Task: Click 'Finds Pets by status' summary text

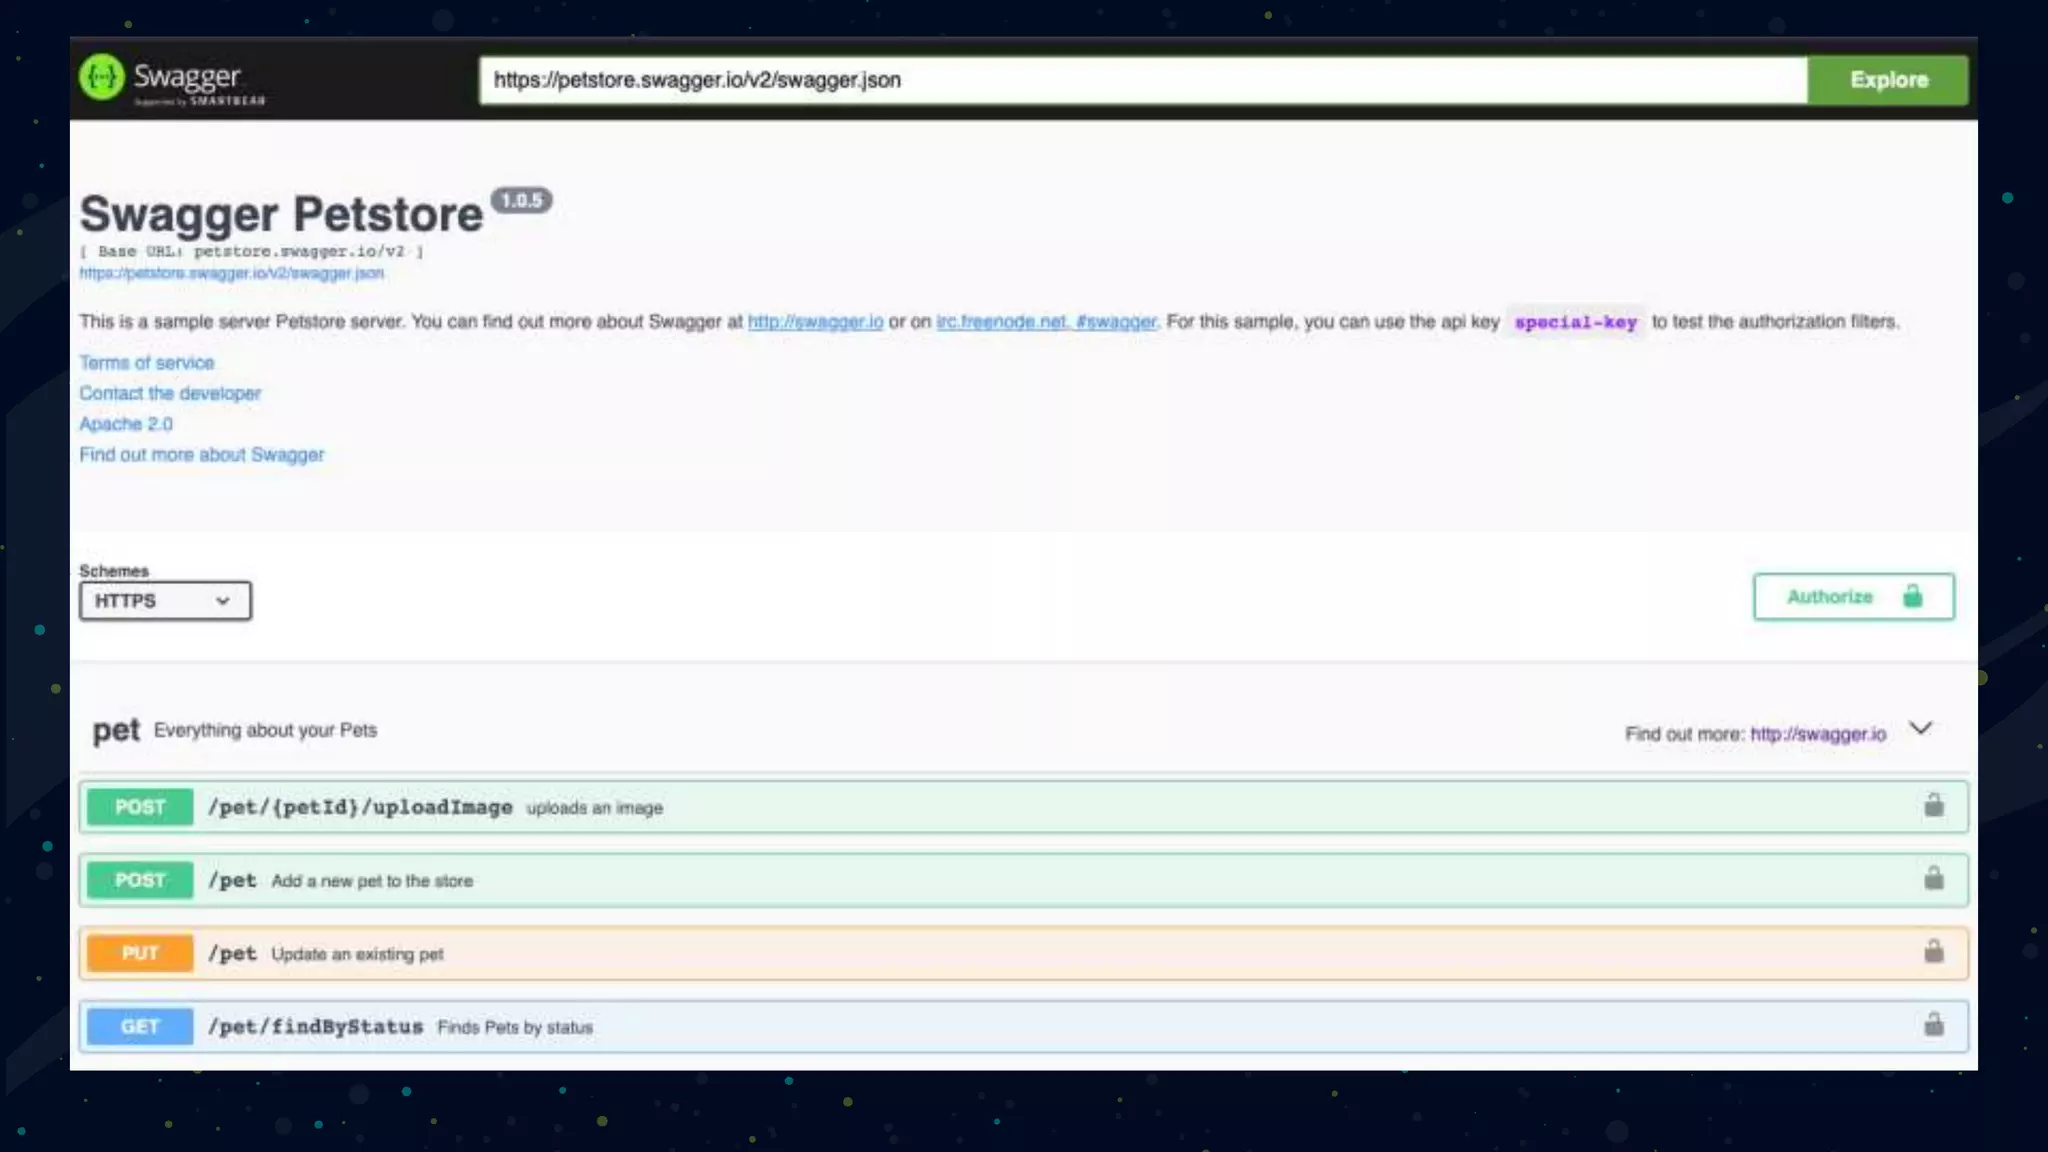Action: [515, 1027]
